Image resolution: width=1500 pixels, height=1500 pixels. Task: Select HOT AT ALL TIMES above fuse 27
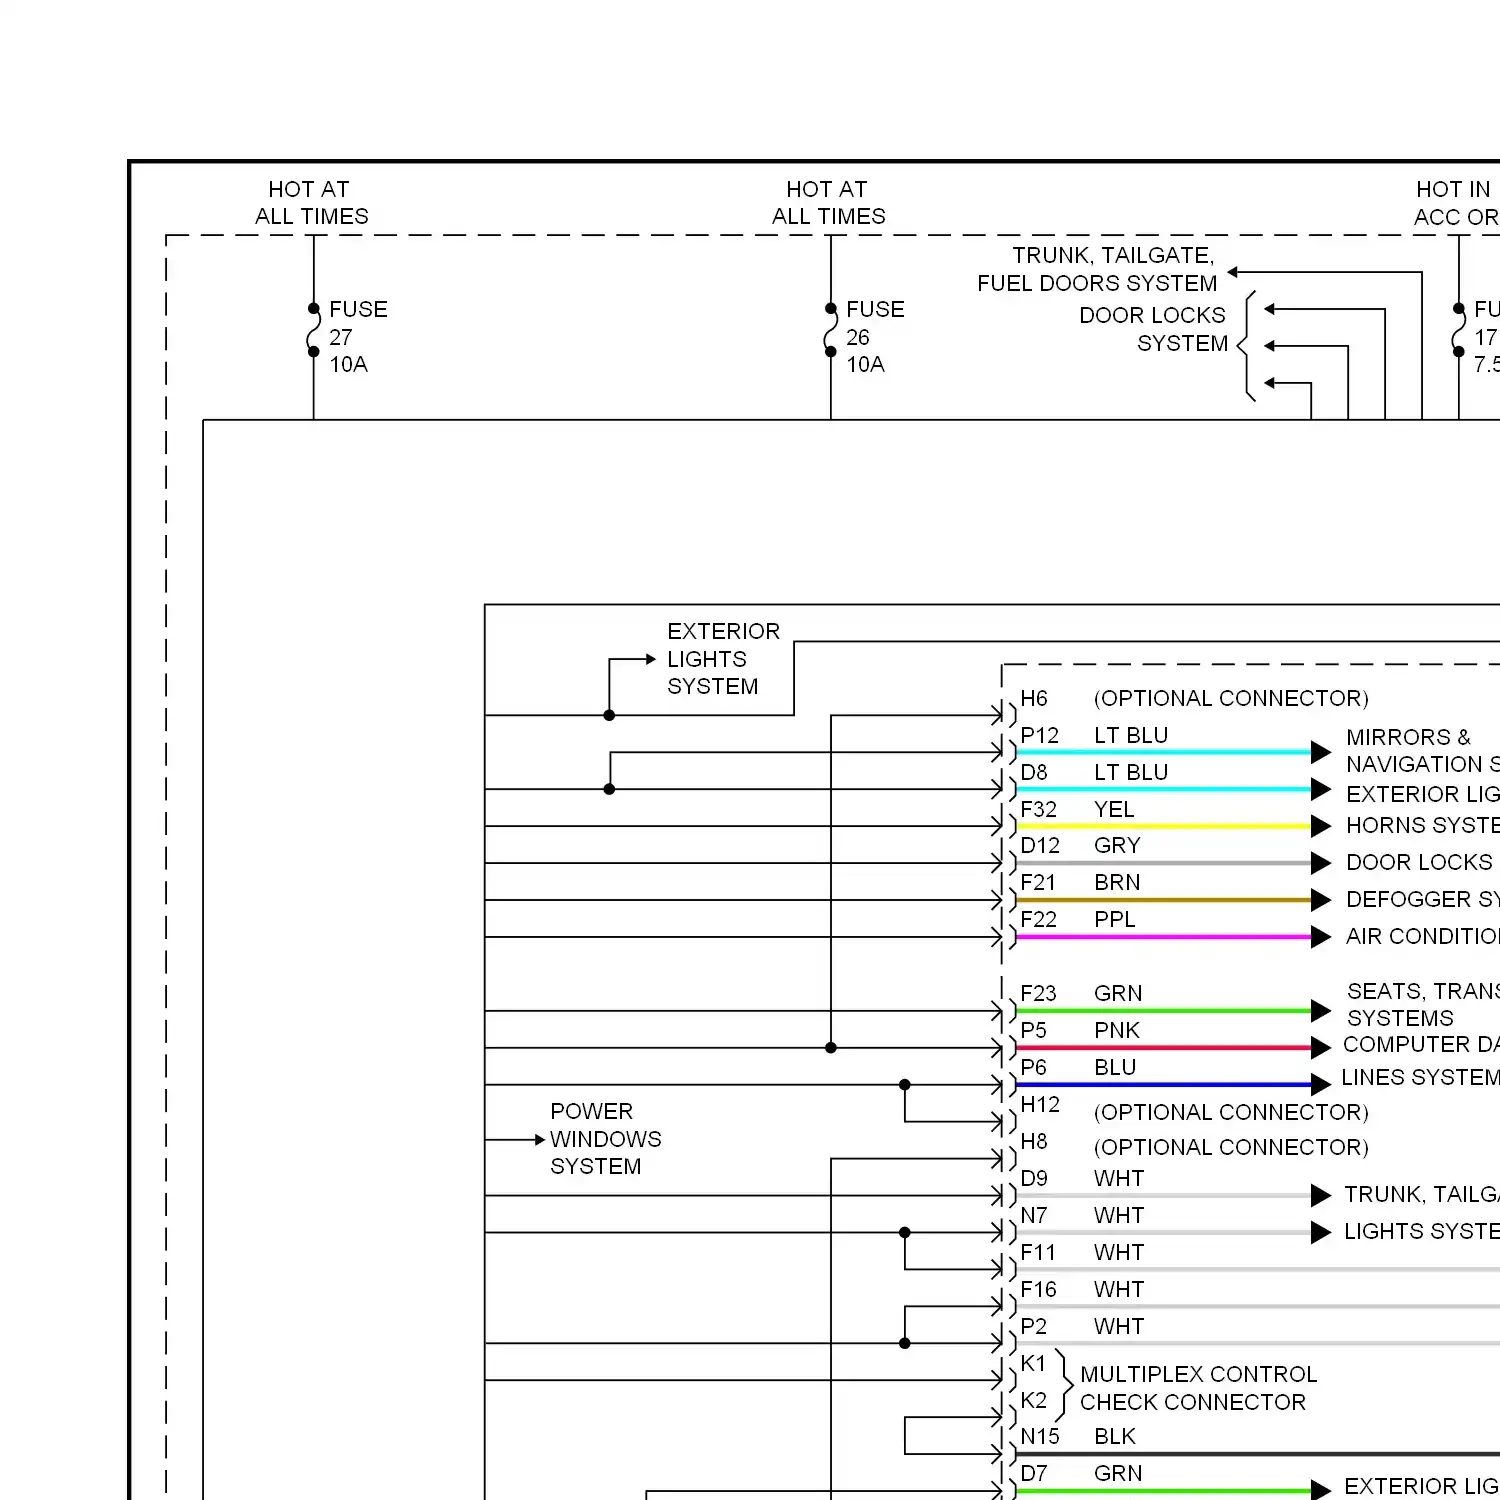pyautogui.click(x=311, y=203)
